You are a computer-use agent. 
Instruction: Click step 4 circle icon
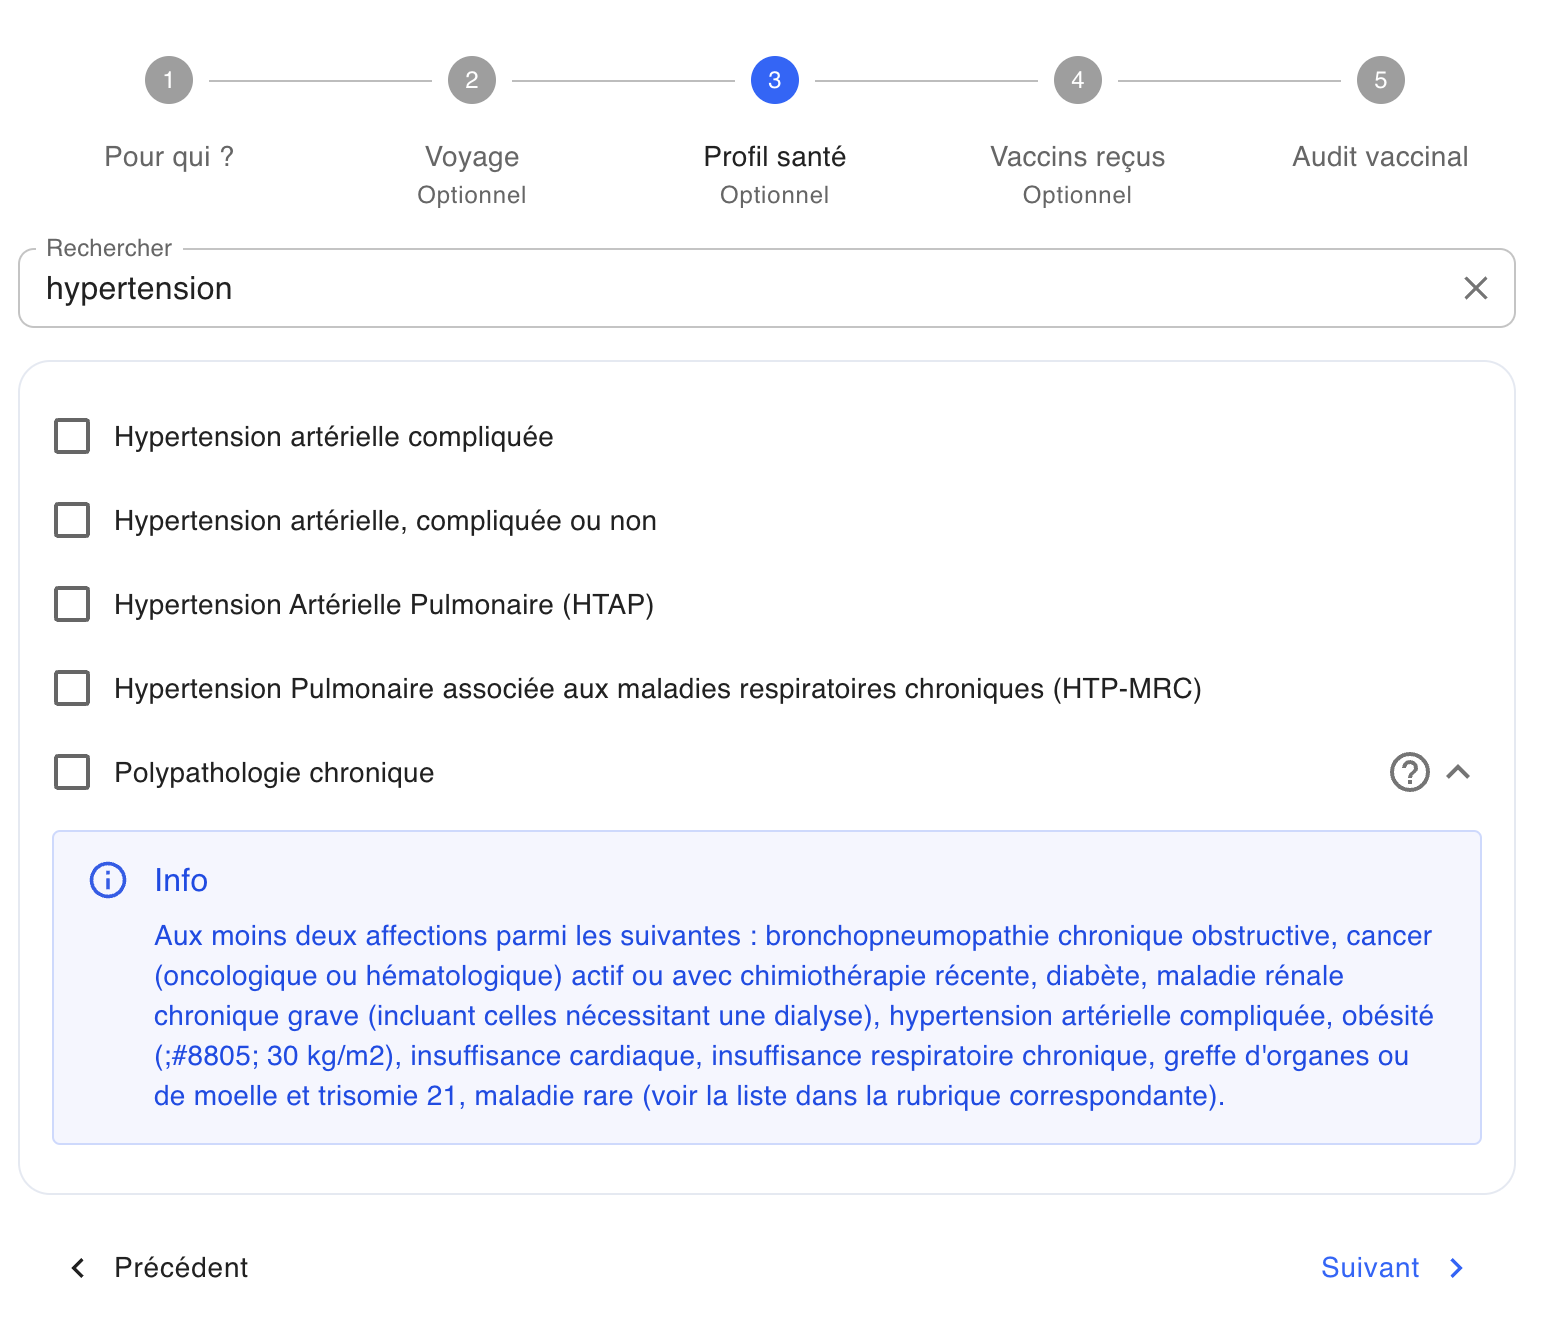(1078, 80)
